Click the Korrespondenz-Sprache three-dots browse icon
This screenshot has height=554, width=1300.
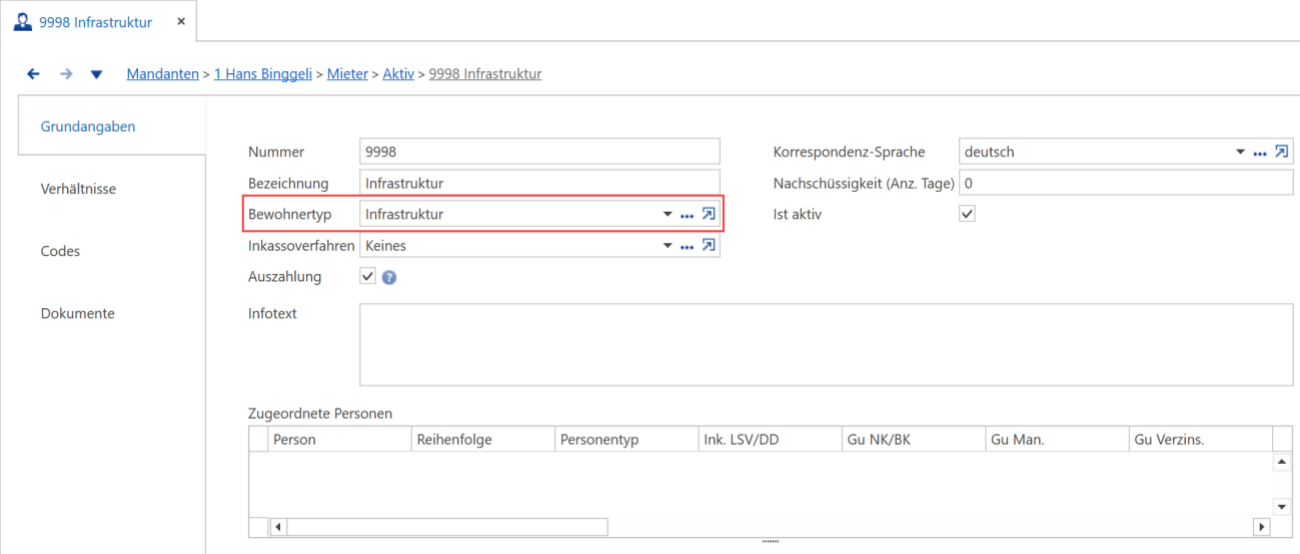coord(1260,153)
